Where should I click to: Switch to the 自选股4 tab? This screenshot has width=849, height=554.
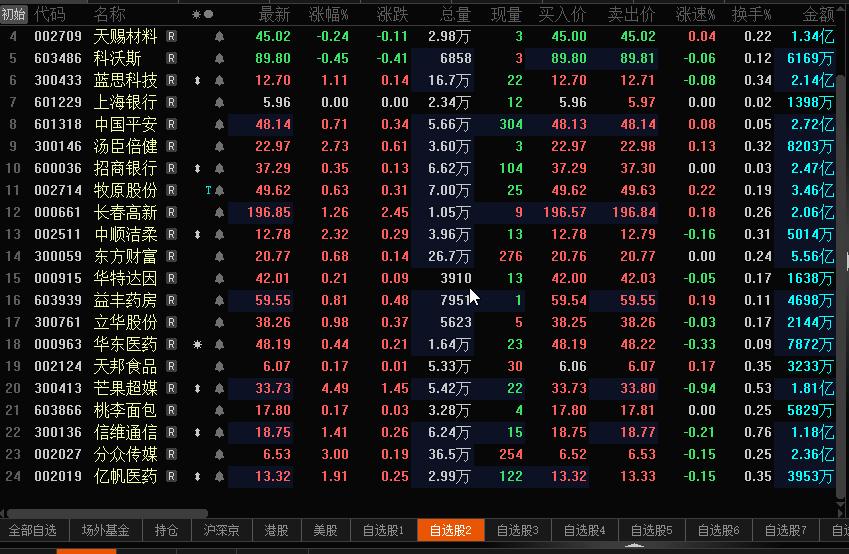coord(585,530)
